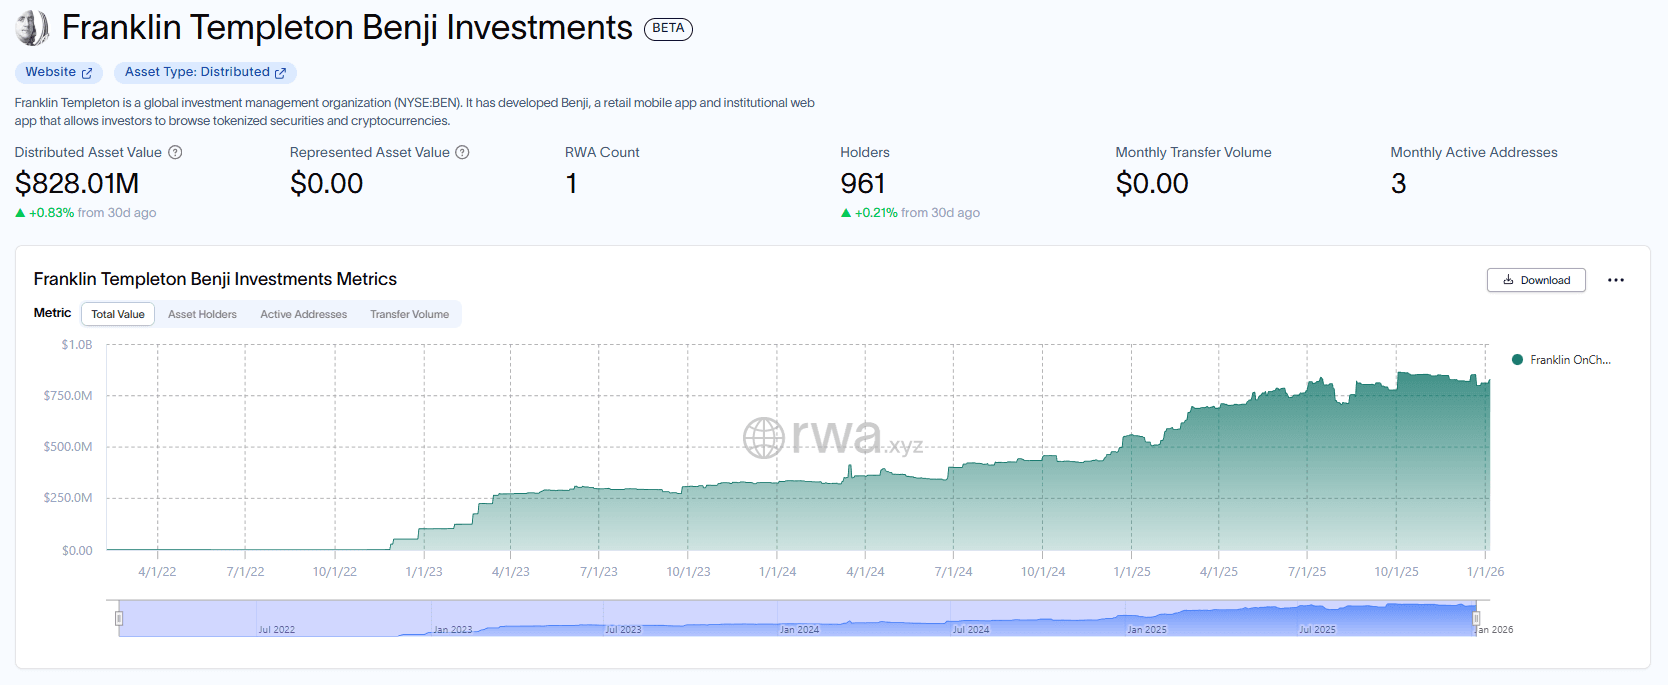This screenshot has height=685, width=1668.
Task: Click the $828.01M distributed asset value
Action: pos(77,184)
